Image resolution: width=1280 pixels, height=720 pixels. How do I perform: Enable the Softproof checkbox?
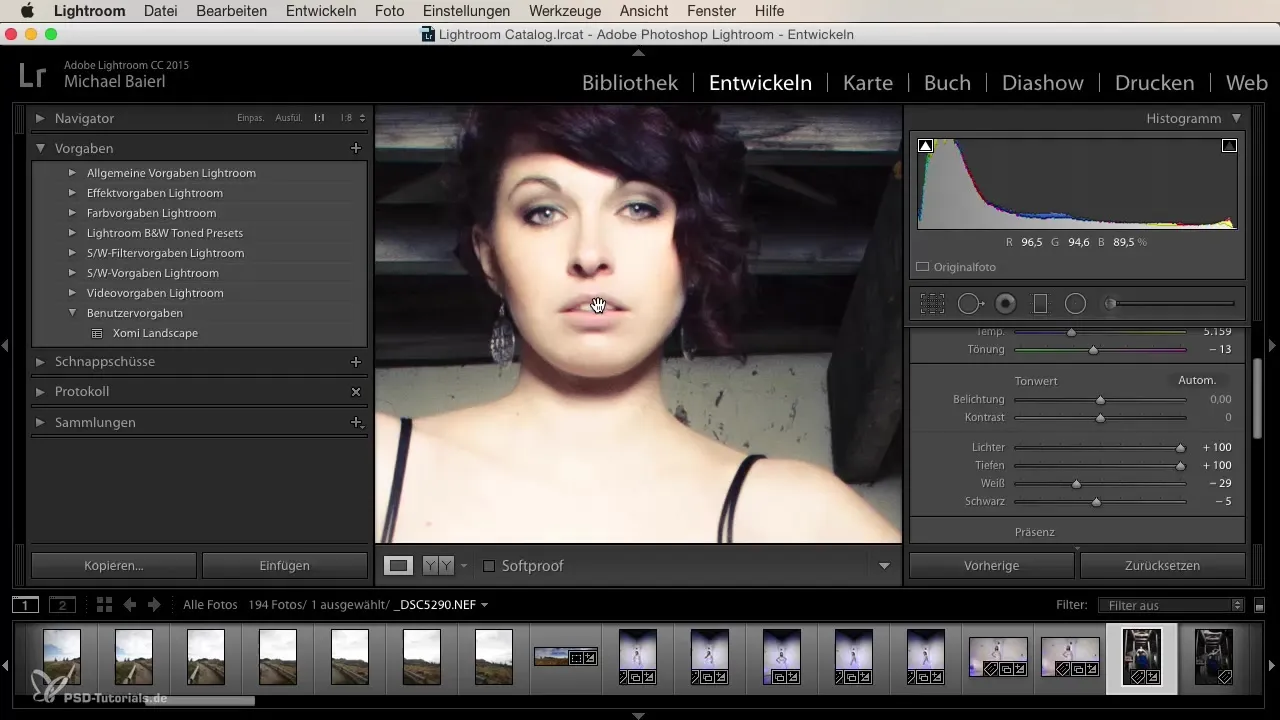click(x=489, y=566)
